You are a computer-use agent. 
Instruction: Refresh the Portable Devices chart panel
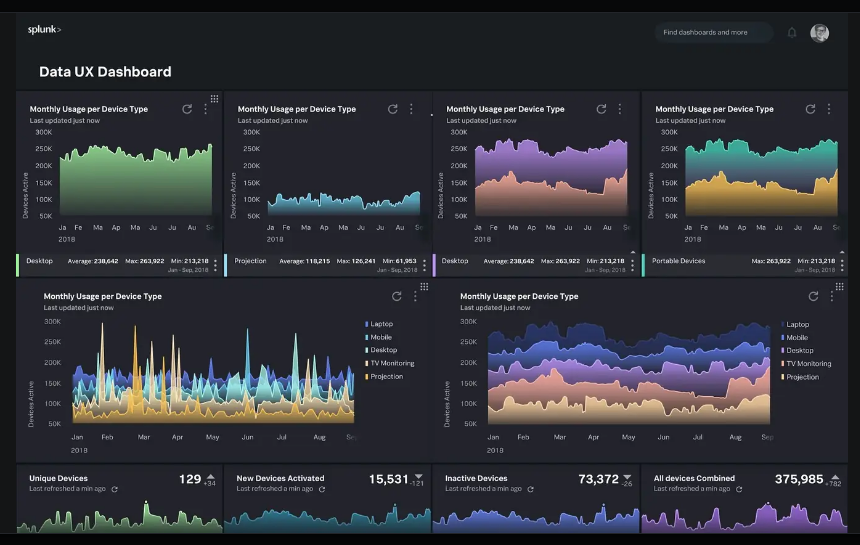click(x=810, y=109)
